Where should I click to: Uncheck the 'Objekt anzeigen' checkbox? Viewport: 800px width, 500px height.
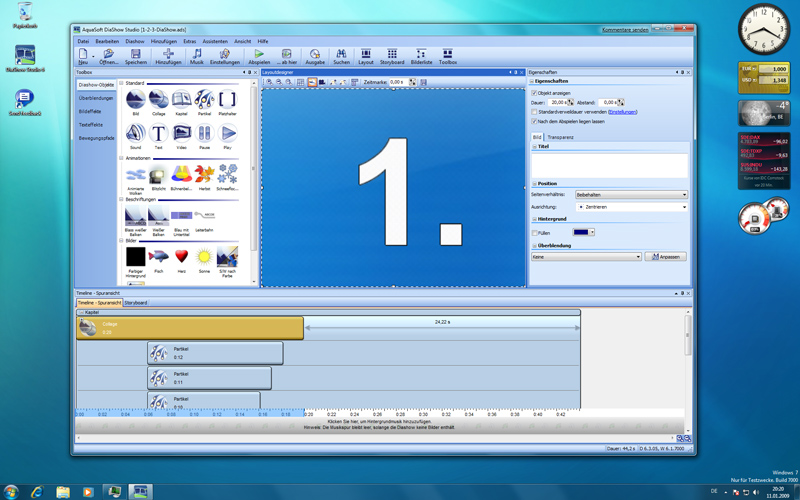point(534,93)
